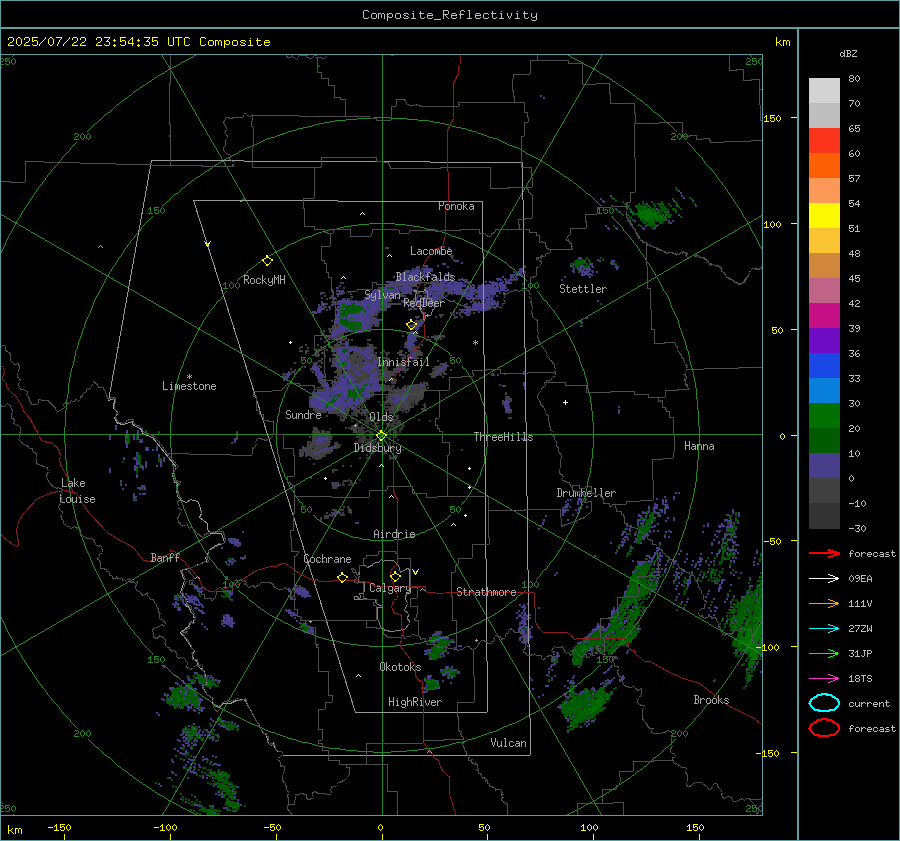
Task: Click the yellow diamond marker near RockyMH
Action: [267, 261]
